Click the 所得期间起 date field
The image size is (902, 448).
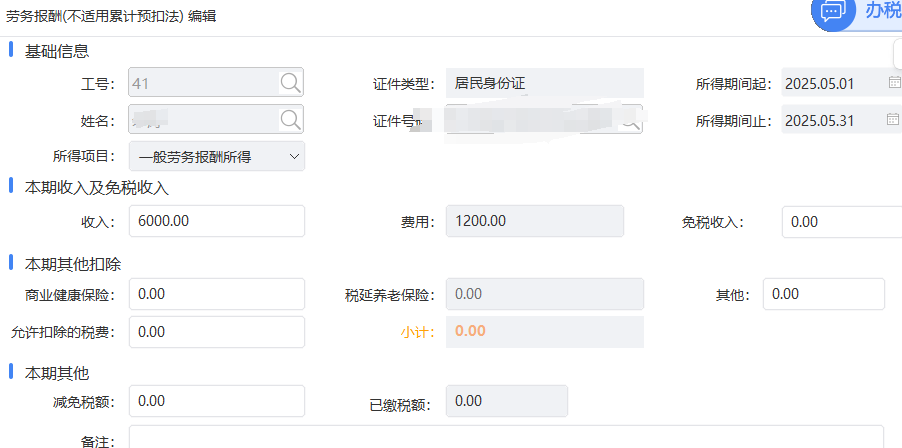pos(832,83)
